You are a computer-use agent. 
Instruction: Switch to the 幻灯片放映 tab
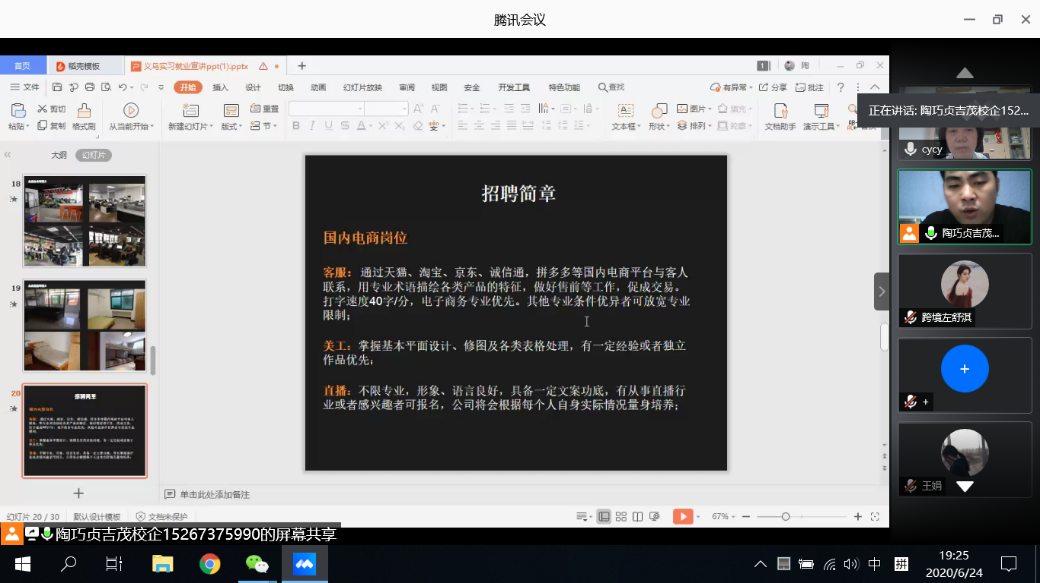[362, 87]
